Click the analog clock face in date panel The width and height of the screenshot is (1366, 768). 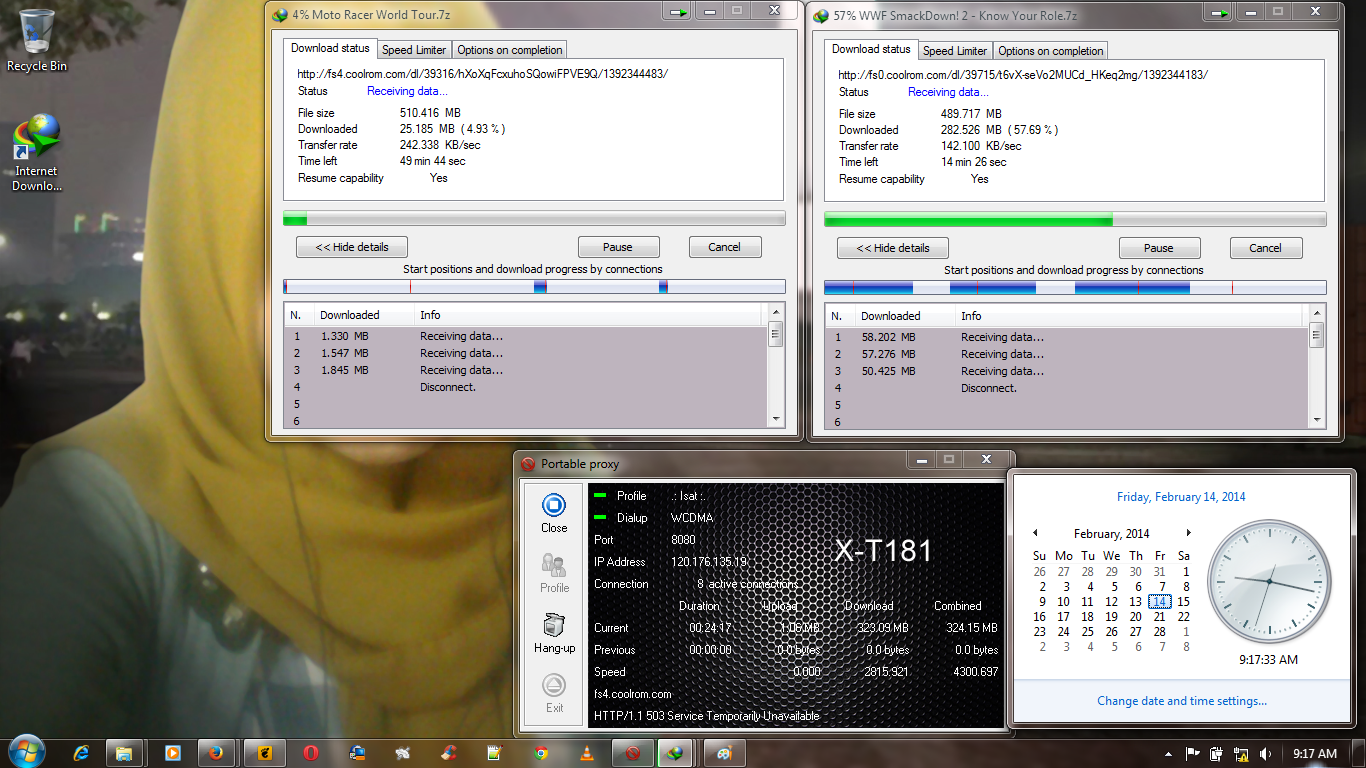pos(1268,581)
